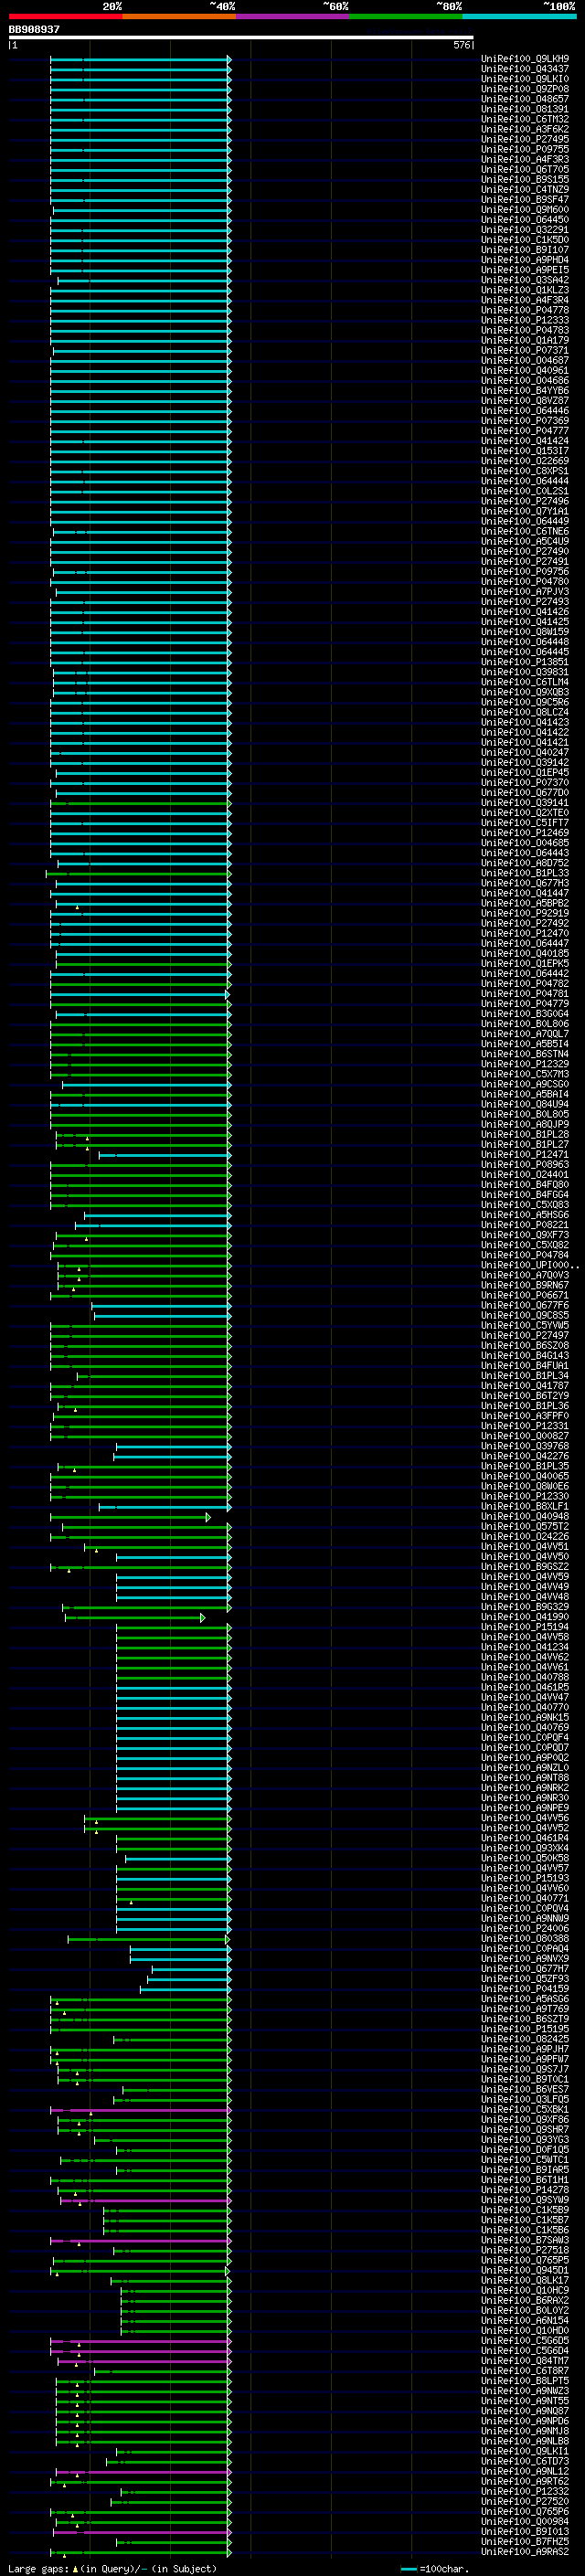Viewport: 585px width, 2576px height.
Task: Click the =100char. scale legend
Action: (435, 2568)
